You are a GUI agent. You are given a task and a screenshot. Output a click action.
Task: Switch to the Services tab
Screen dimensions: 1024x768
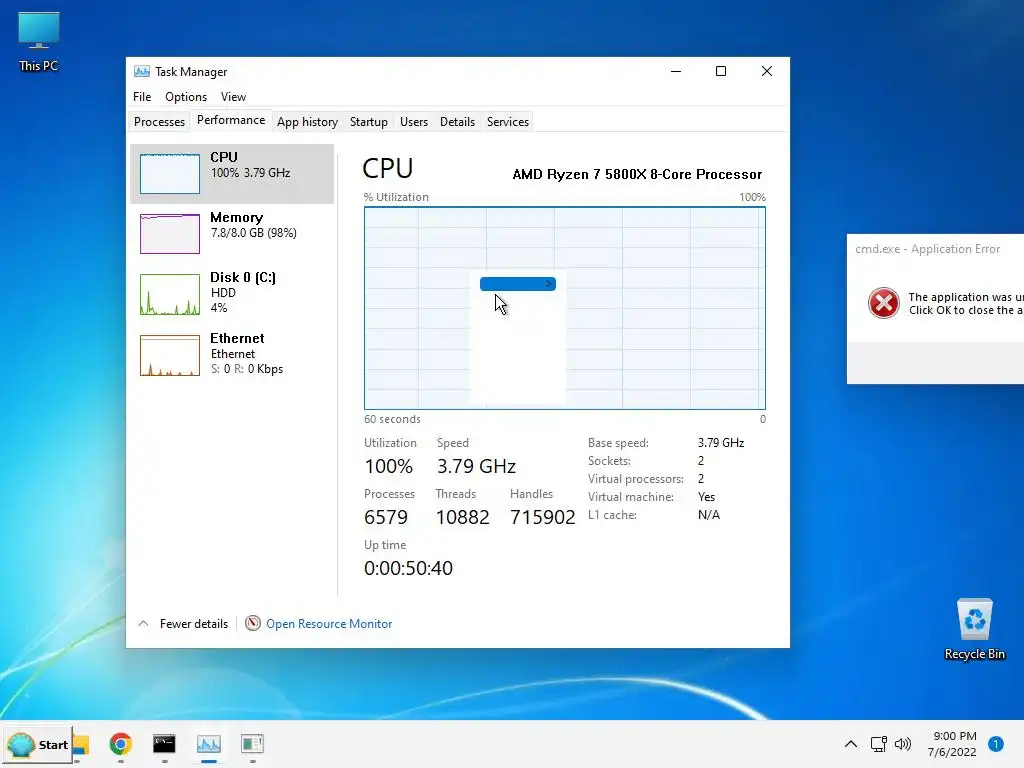507,121
